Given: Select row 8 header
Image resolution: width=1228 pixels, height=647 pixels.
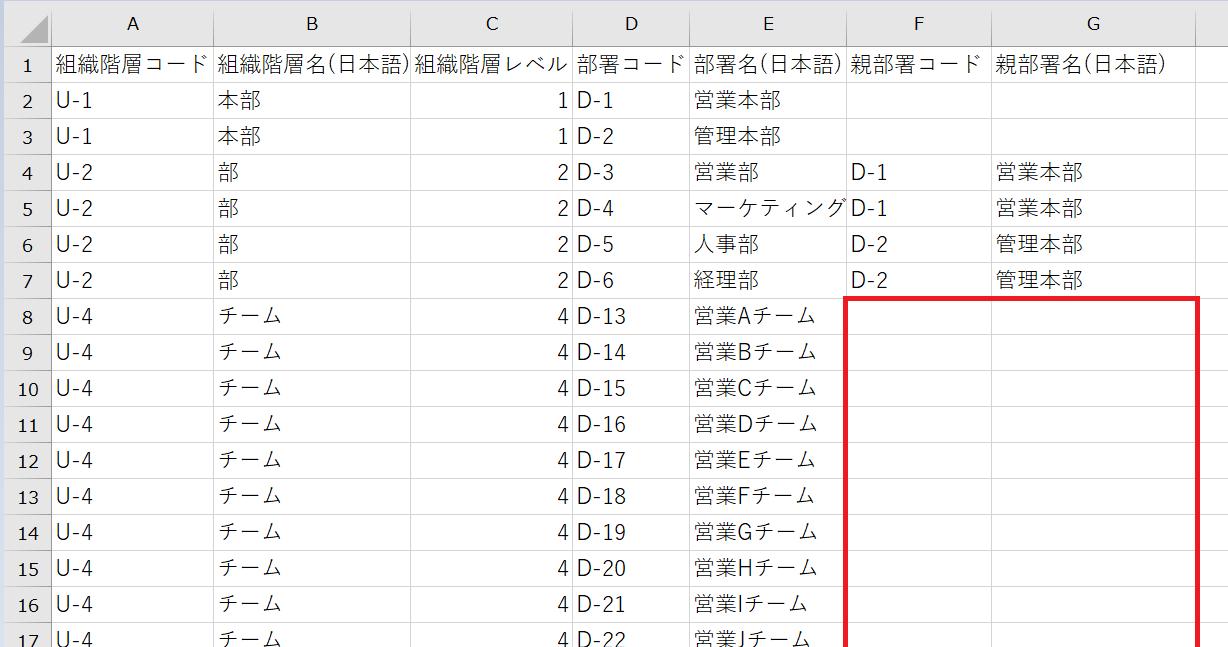Looking at the screenshot, I should pos(27,317).
